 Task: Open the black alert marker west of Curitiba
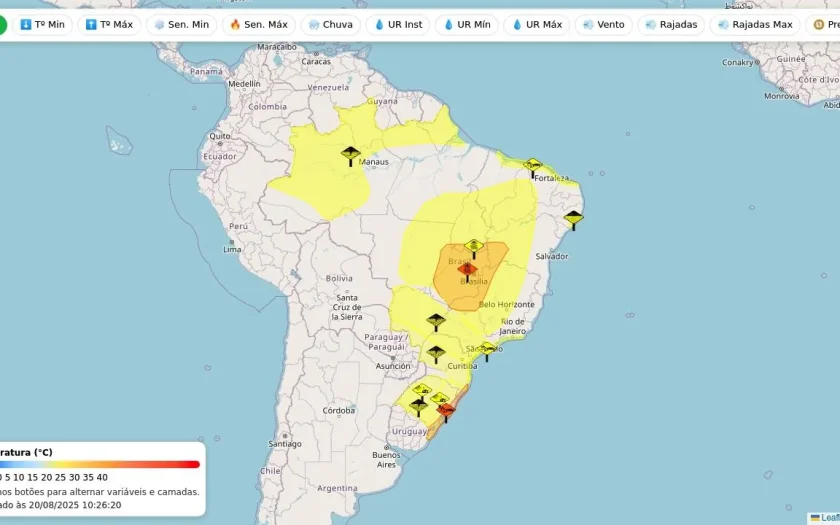pyautogui.click(x=436, y=354)
